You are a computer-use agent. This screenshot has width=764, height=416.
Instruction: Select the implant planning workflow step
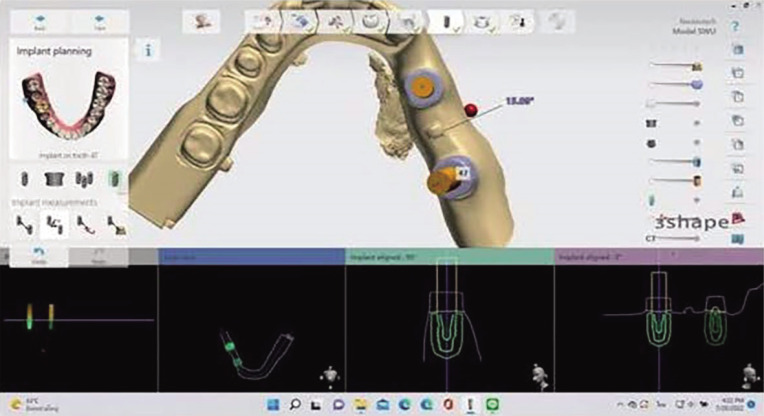click(x=447, y=20)
